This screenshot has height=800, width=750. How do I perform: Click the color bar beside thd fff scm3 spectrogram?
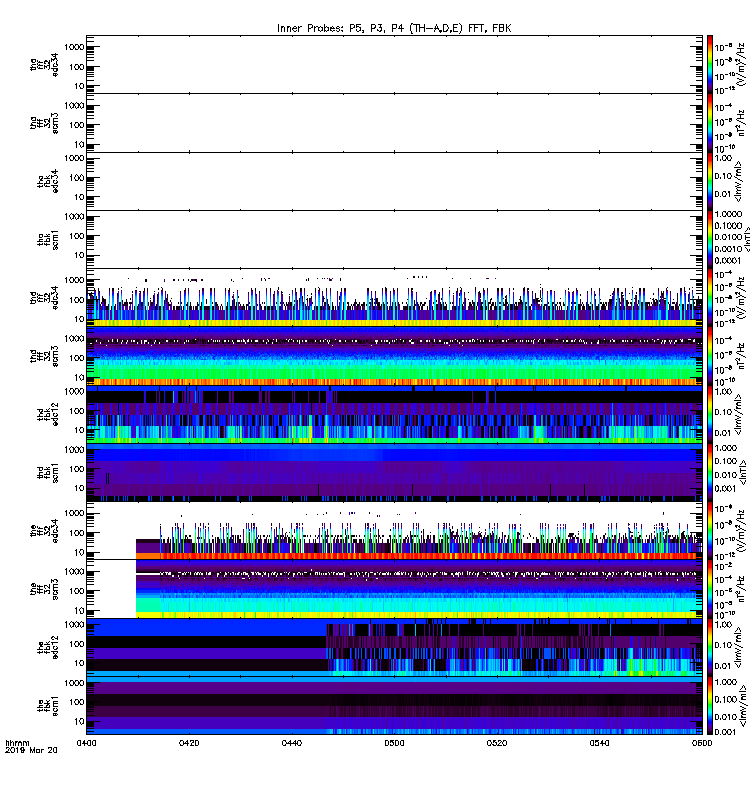click(x=710, y=356)
